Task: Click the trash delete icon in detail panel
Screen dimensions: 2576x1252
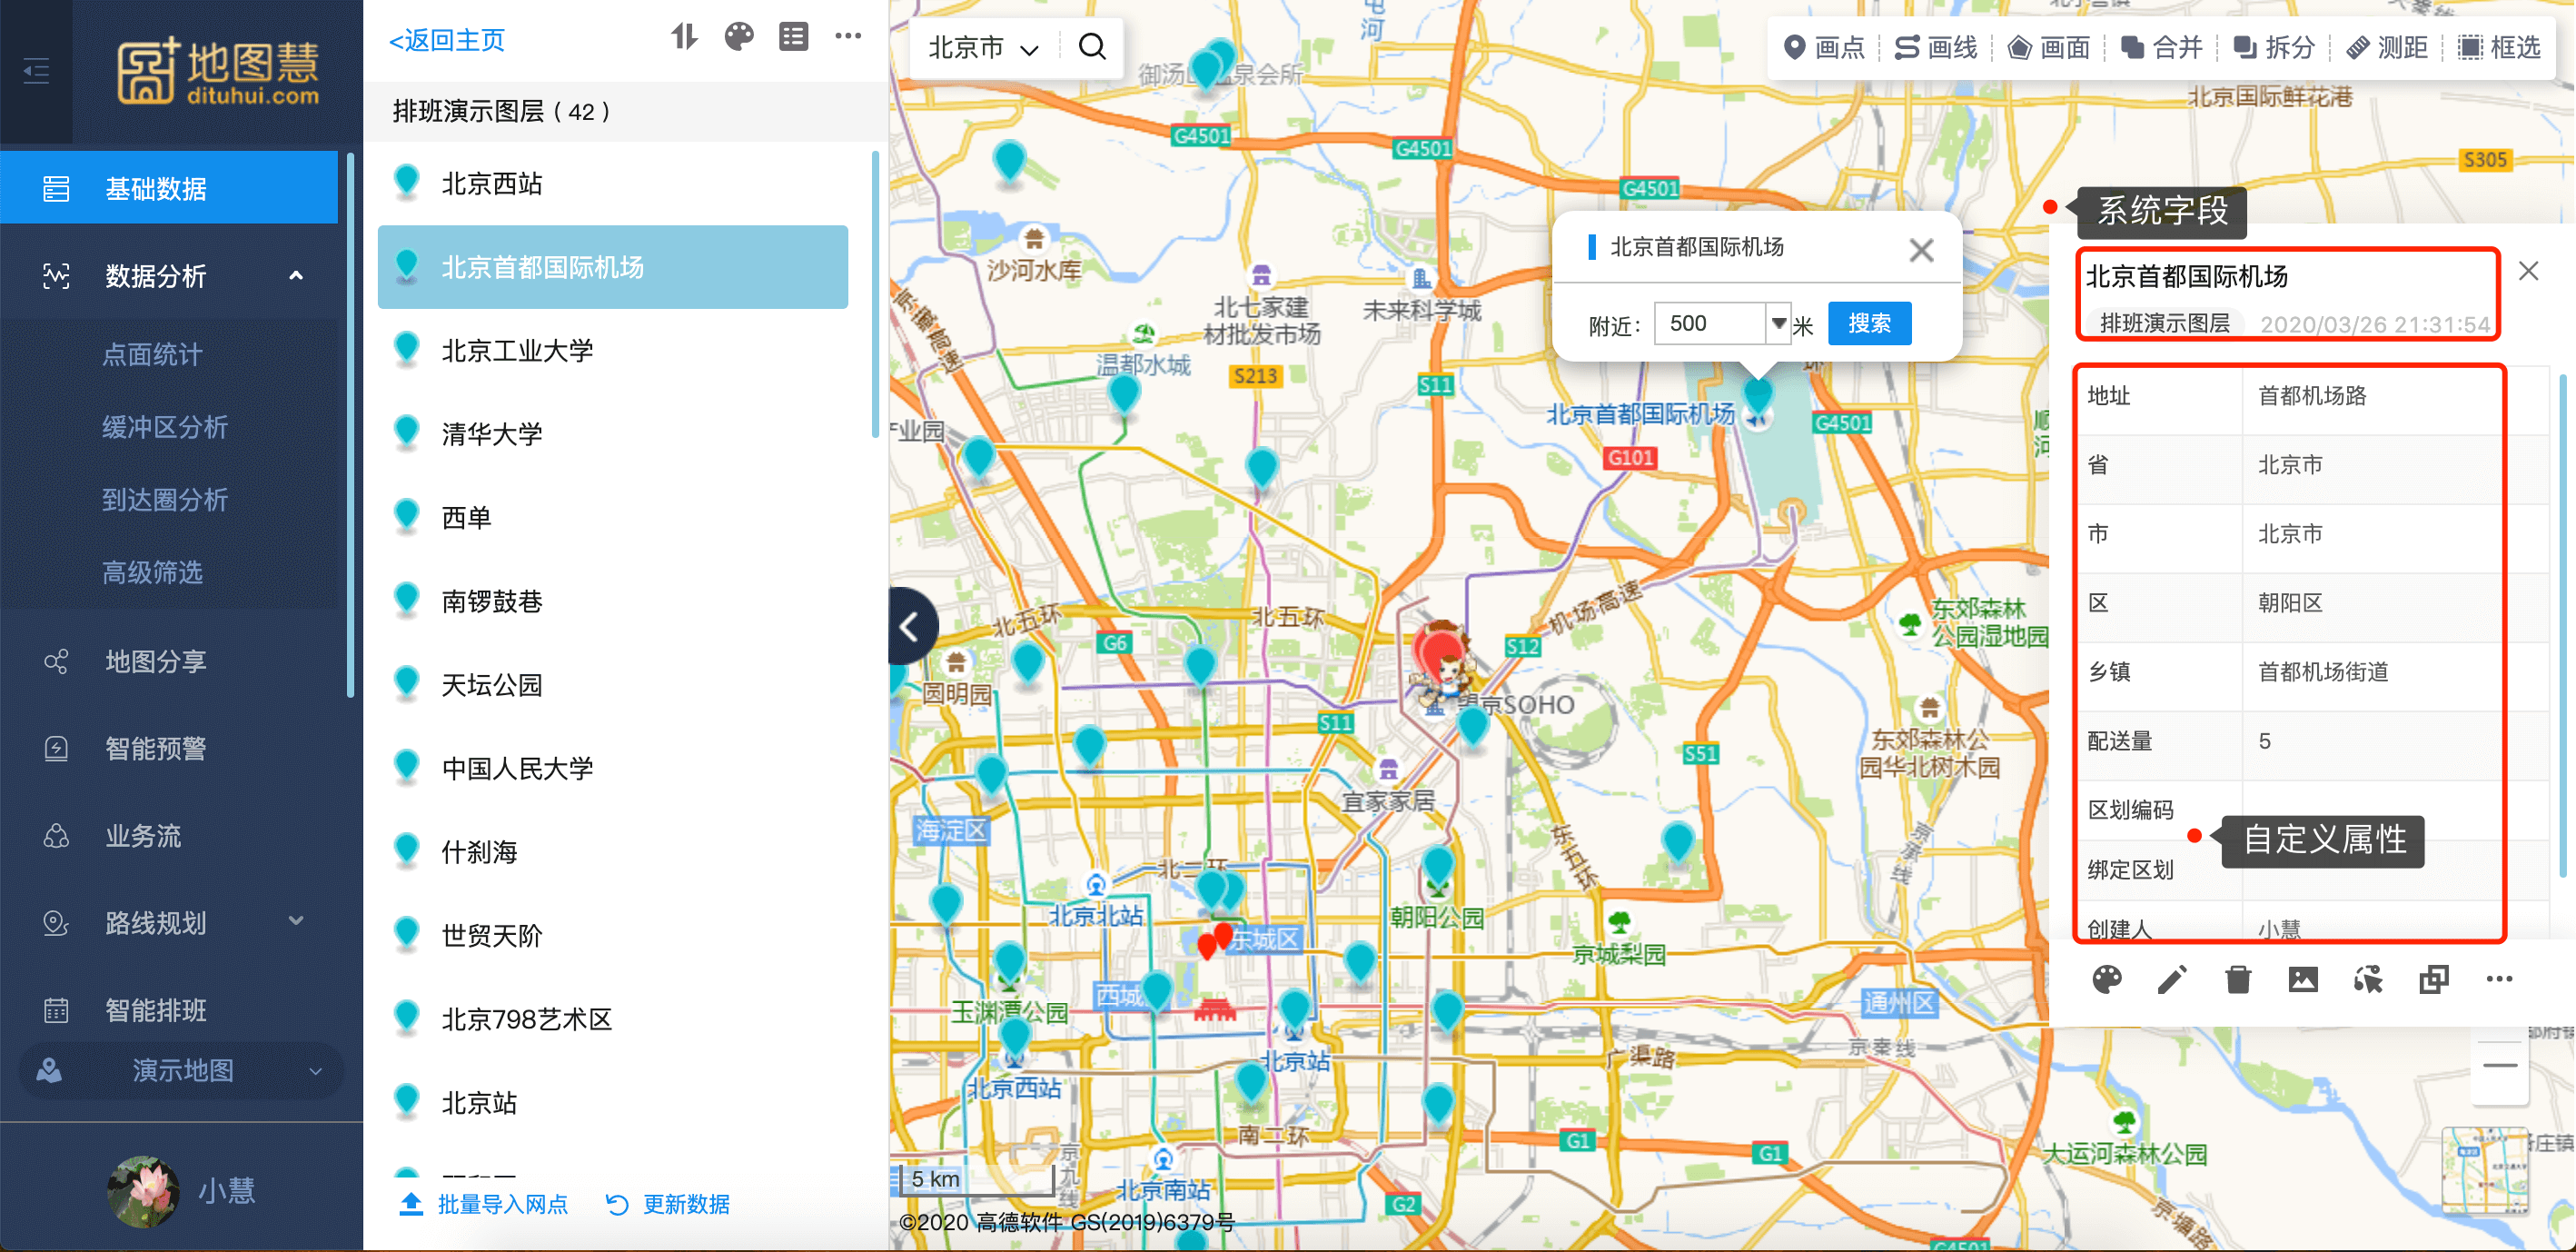Action: [x=2238, y=980]
